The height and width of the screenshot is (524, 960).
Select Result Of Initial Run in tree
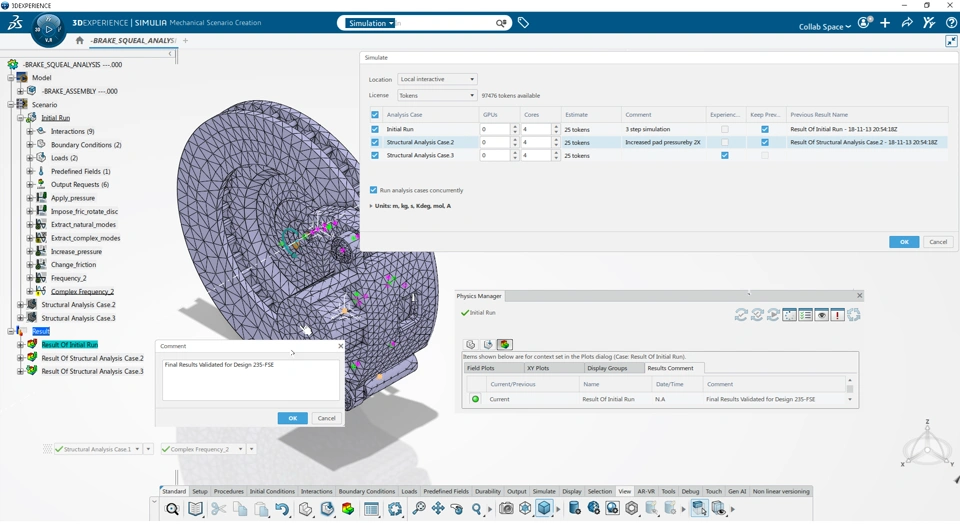tap(70, 345)
